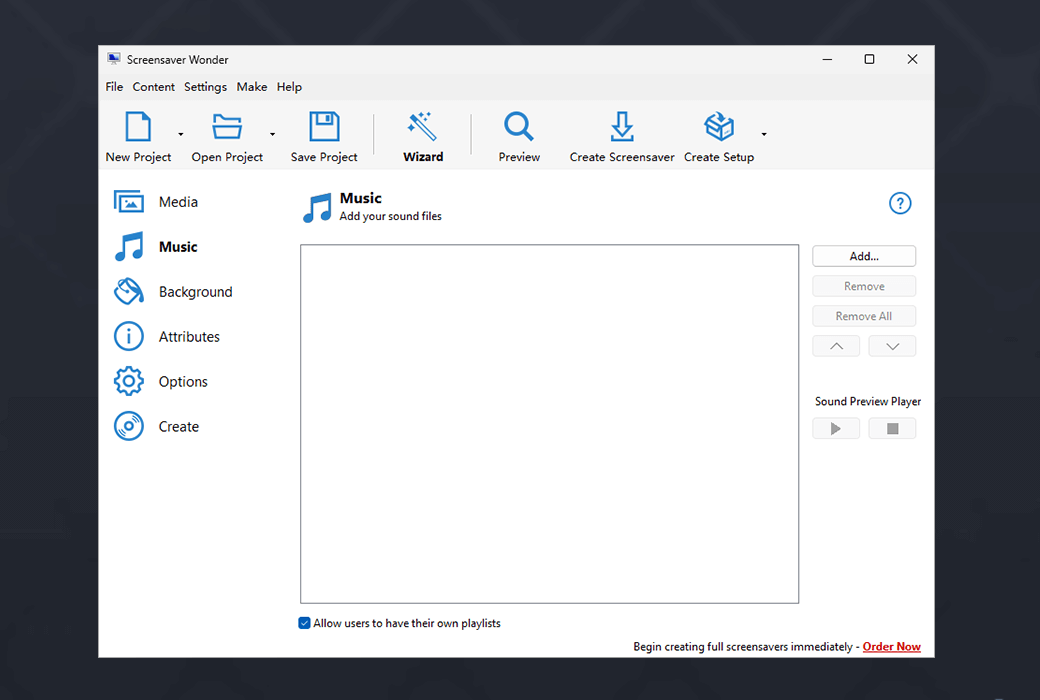Open the Settings menu
The width and height of the screenshot is (1040, 700).
coord(205,87)
